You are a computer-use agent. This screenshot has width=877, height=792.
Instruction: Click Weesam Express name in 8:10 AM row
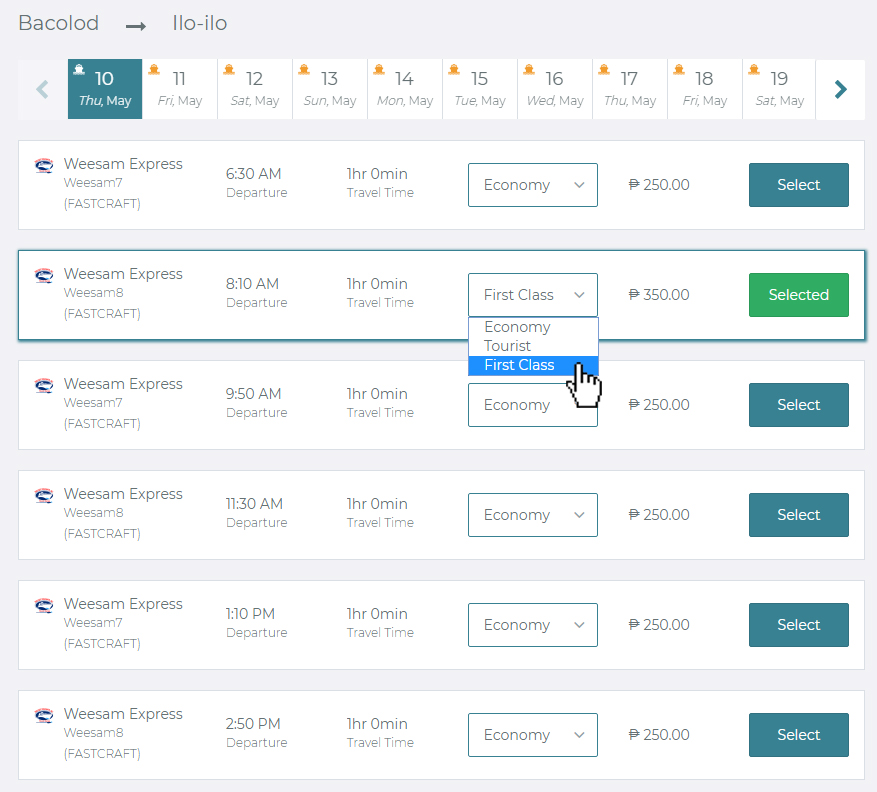tap(123, 275)
